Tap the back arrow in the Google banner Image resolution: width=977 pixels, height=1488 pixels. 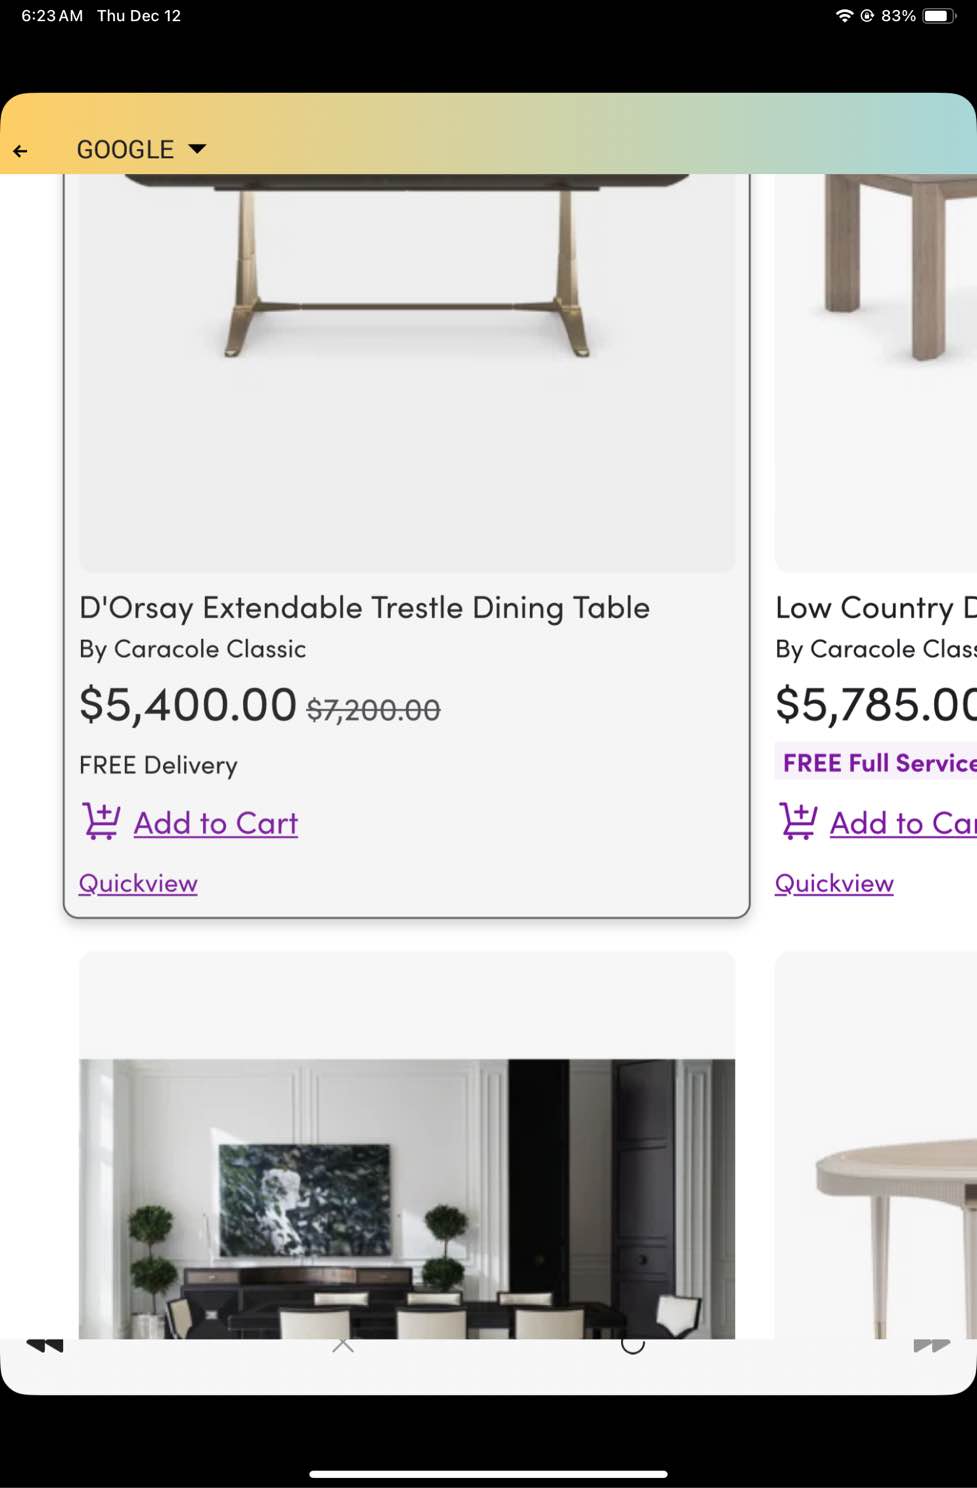click(21, 149)
